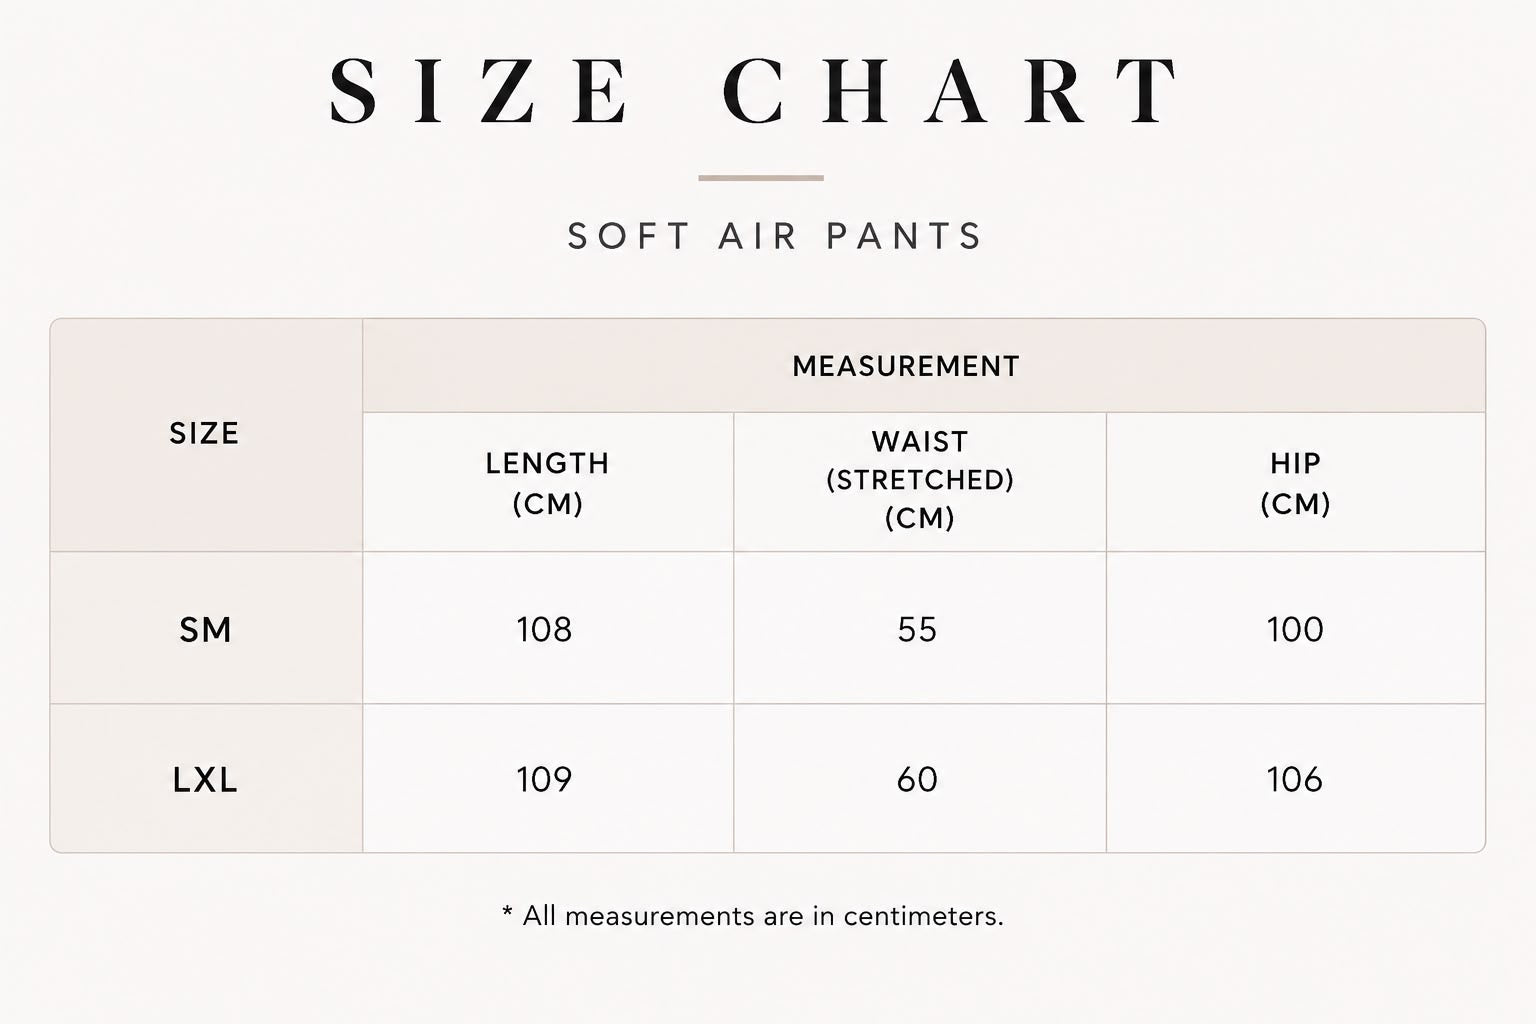This screenshot has width=1536, height=1024.
Task: Click the word CHART in the title
Action: [x=953, y=91]
